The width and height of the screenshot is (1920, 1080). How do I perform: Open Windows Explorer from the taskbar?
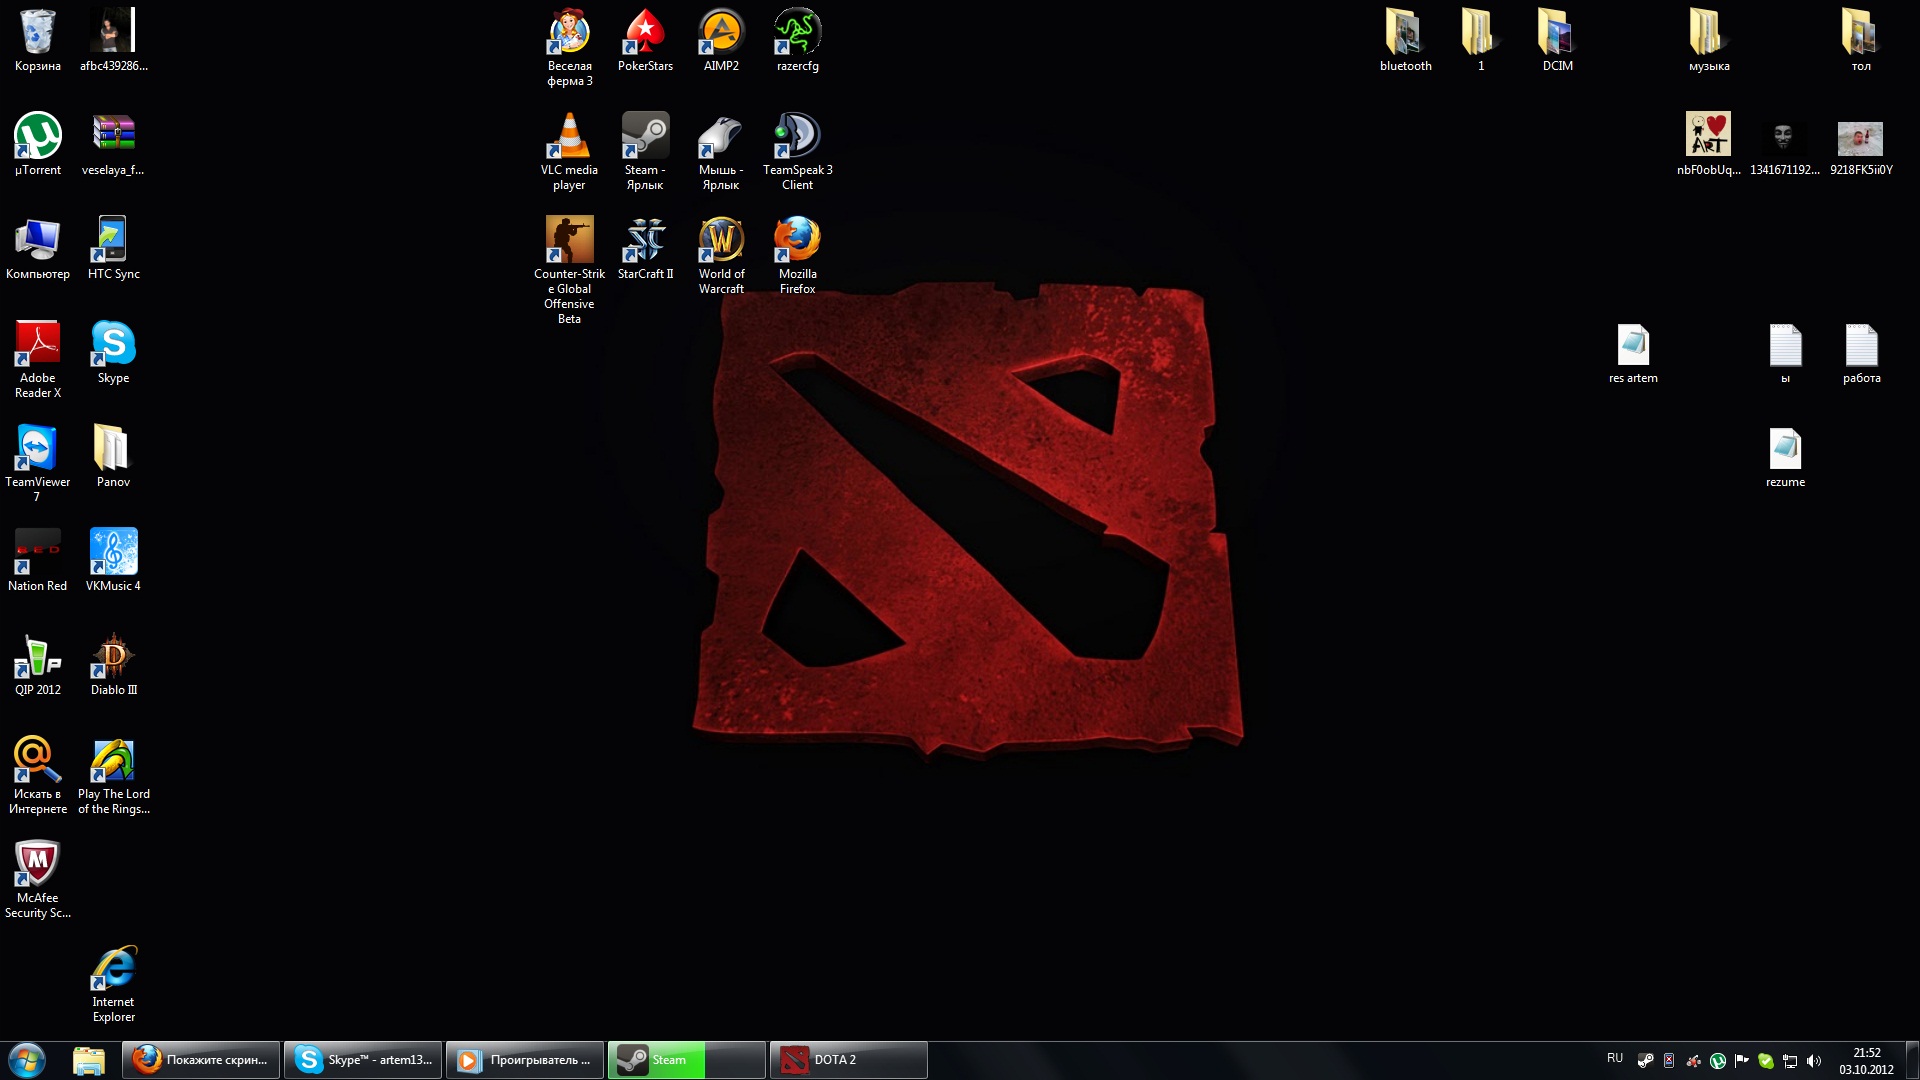pyautogui.click(x=89, y=1060)
